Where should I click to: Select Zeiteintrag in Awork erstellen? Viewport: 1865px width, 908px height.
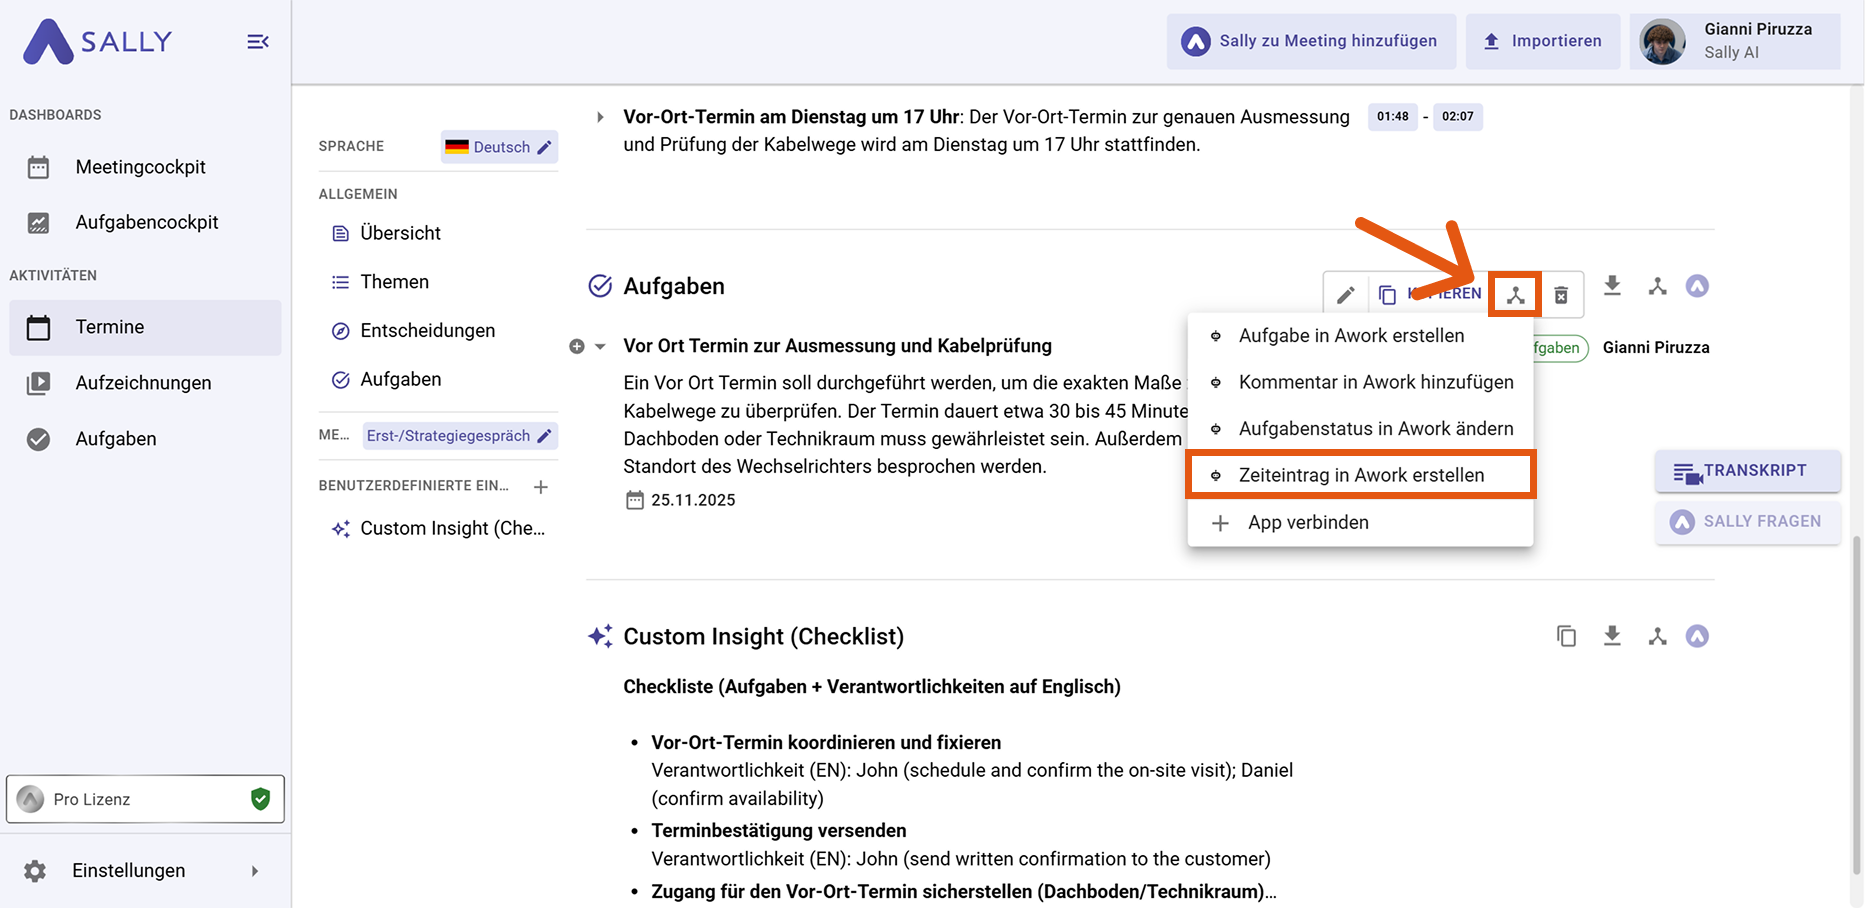point(1360,475)
